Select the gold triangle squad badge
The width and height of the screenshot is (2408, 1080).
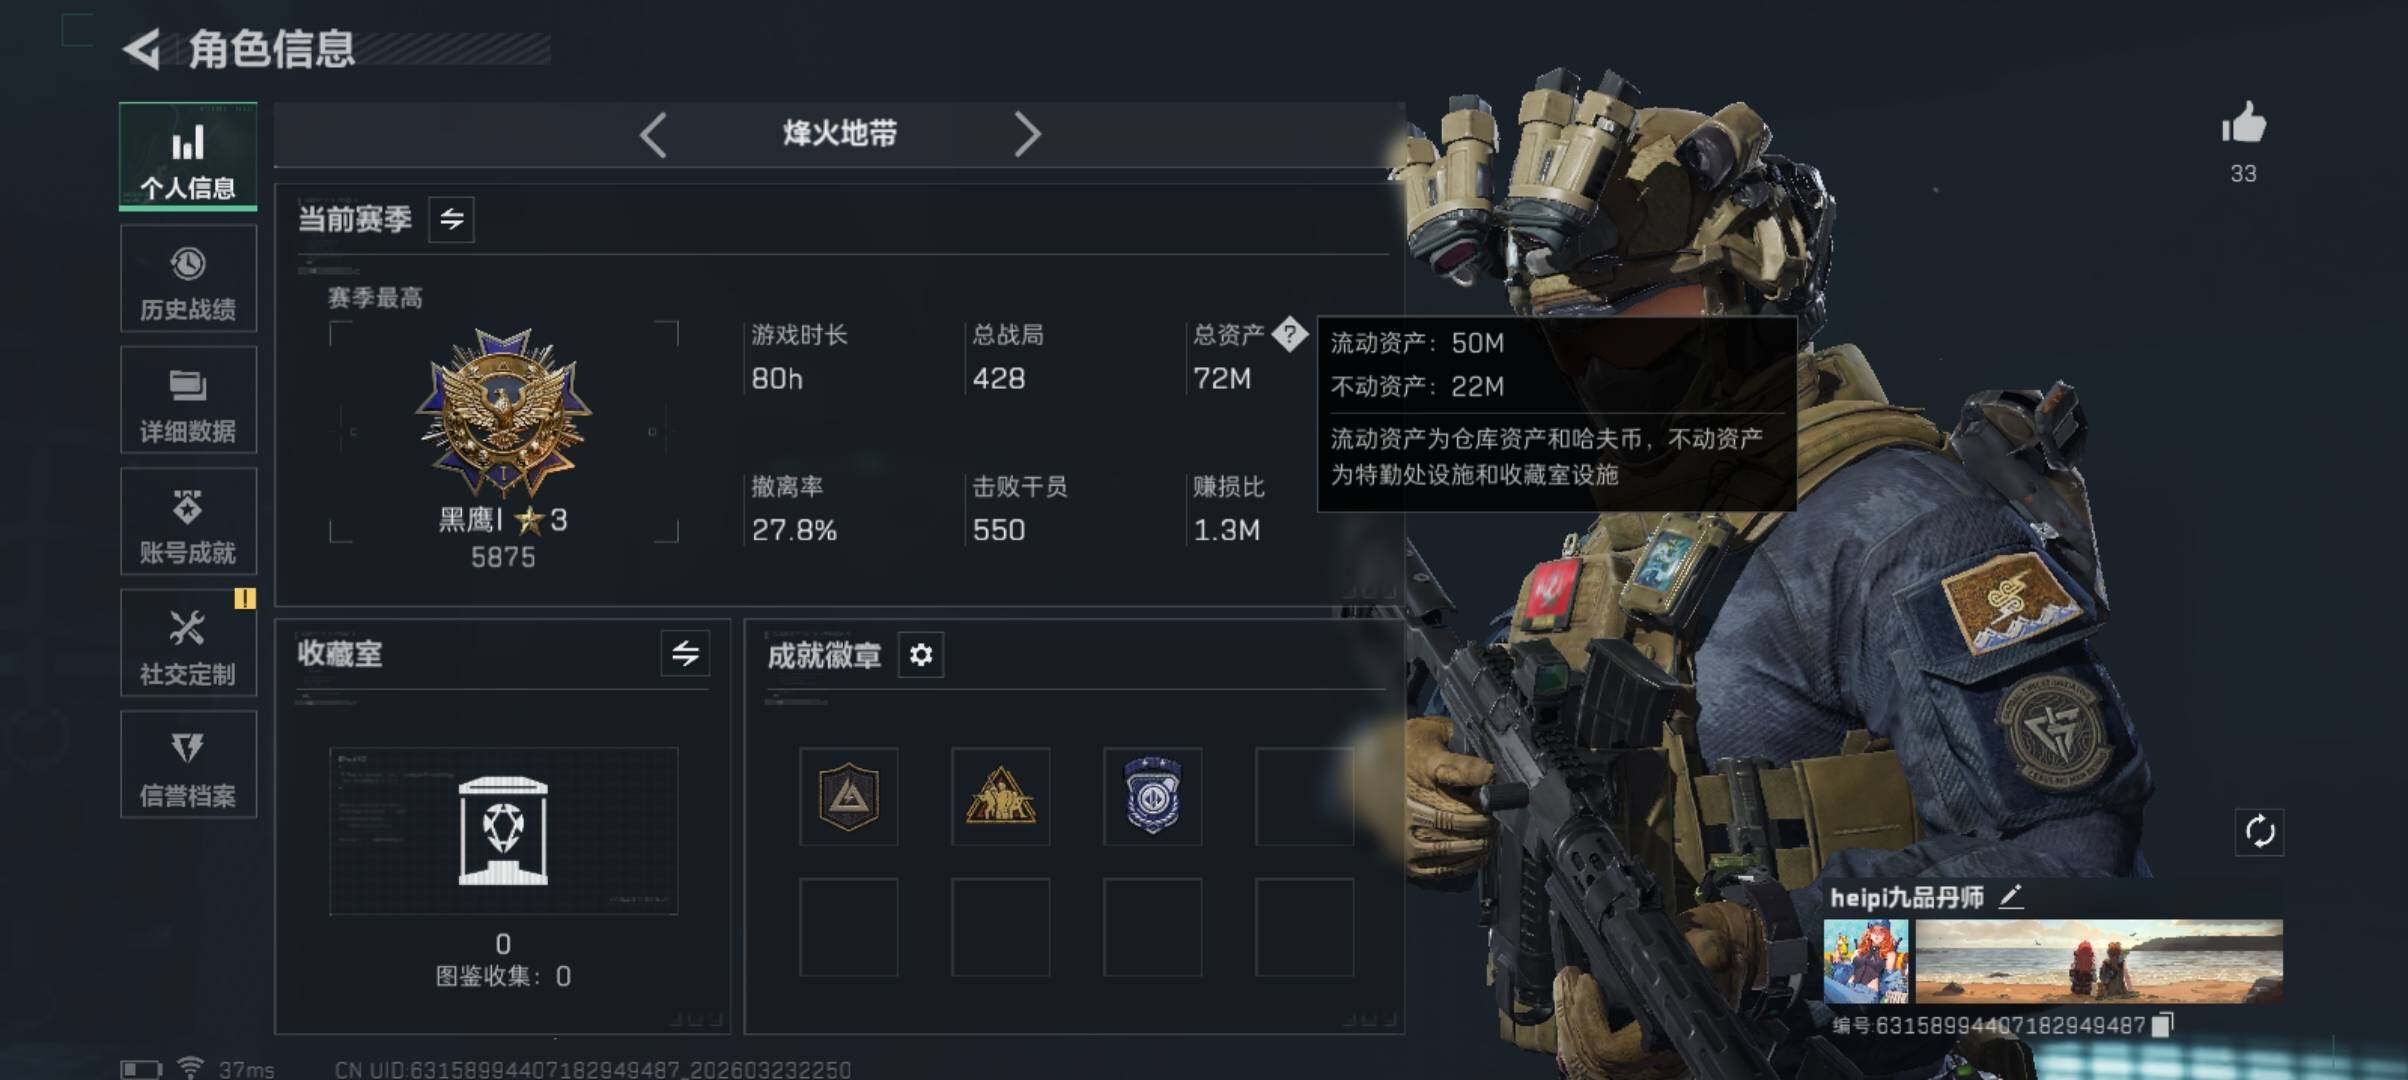pos(1000,796)
